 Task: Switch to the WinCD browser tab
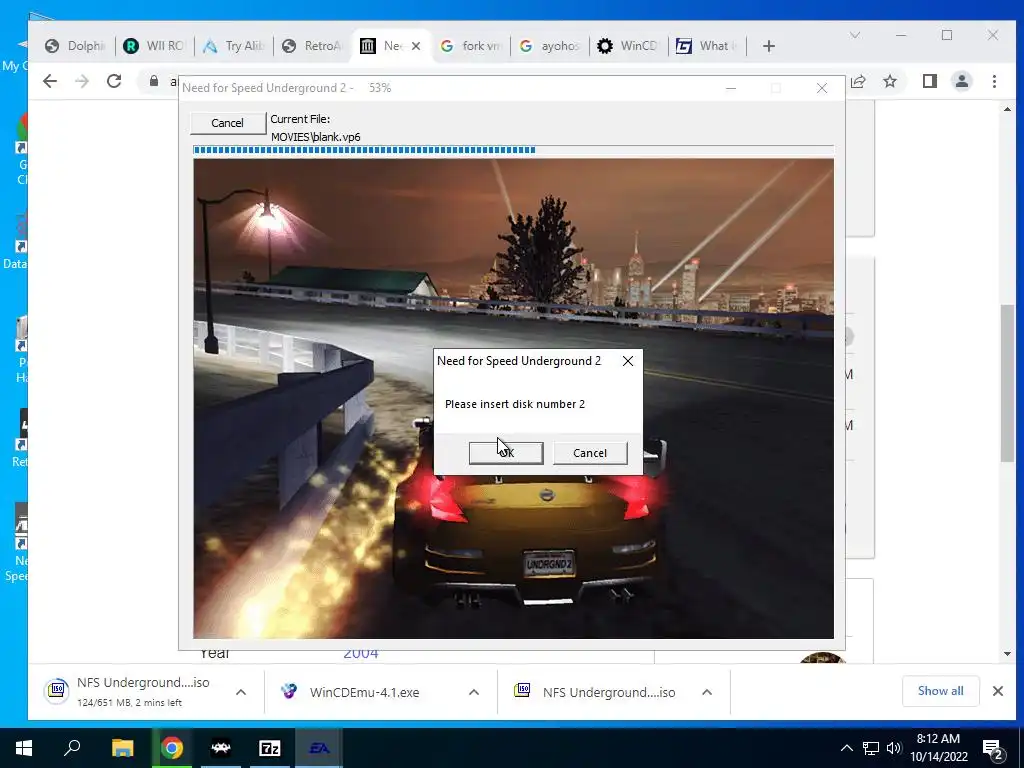click(629, 46)
